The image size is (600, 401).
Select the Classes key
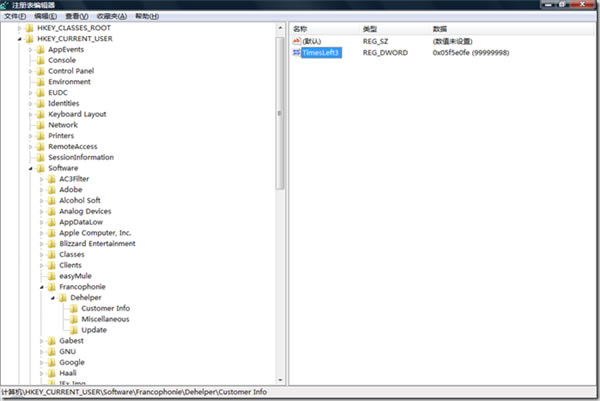click(x=72, y=254)
